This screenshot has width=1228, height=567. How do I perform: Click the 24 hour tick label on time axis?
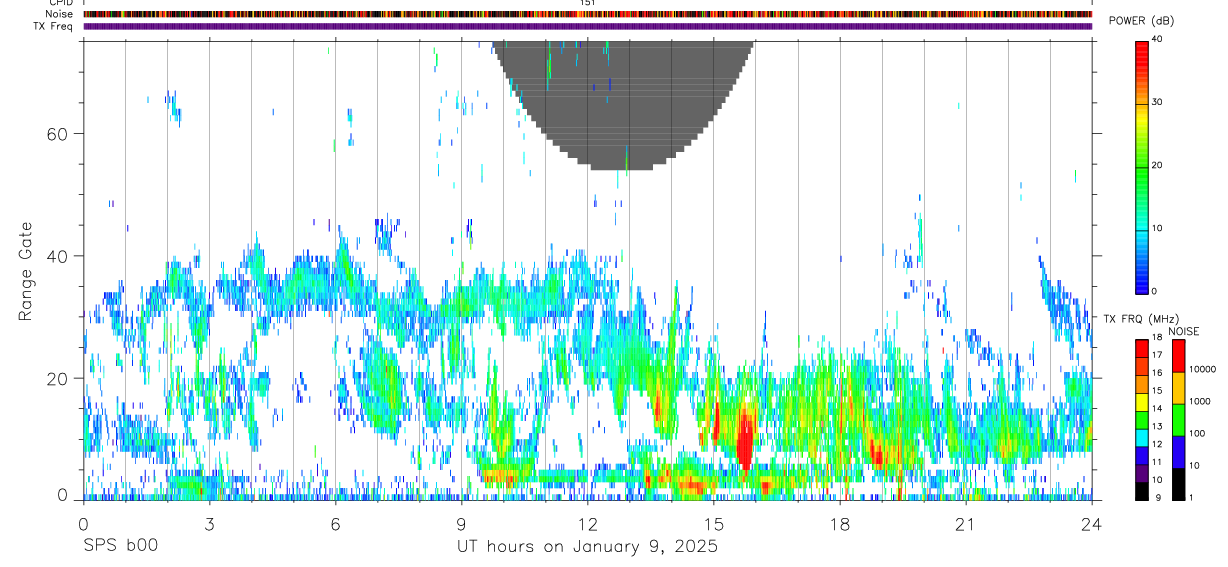(x=1092, y=524)
